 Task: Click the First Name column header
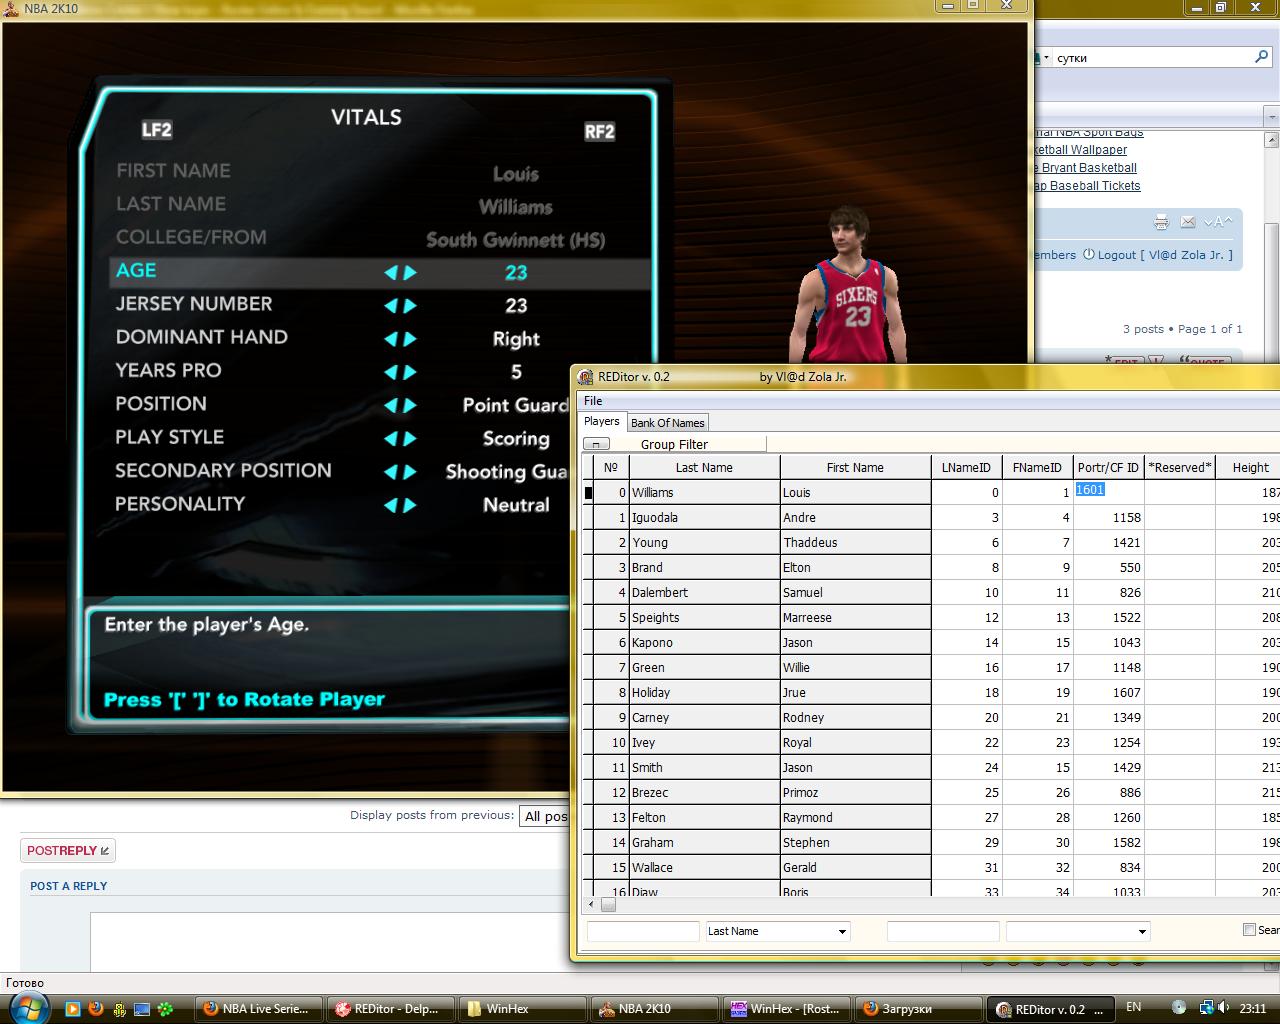(x=855, y=467)
